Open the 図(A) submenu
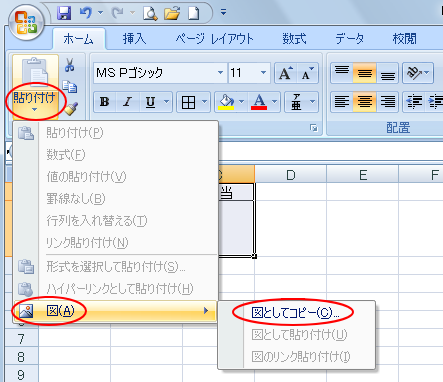Image resolution: width=443 pixels, height=382 pixels. 115,311
